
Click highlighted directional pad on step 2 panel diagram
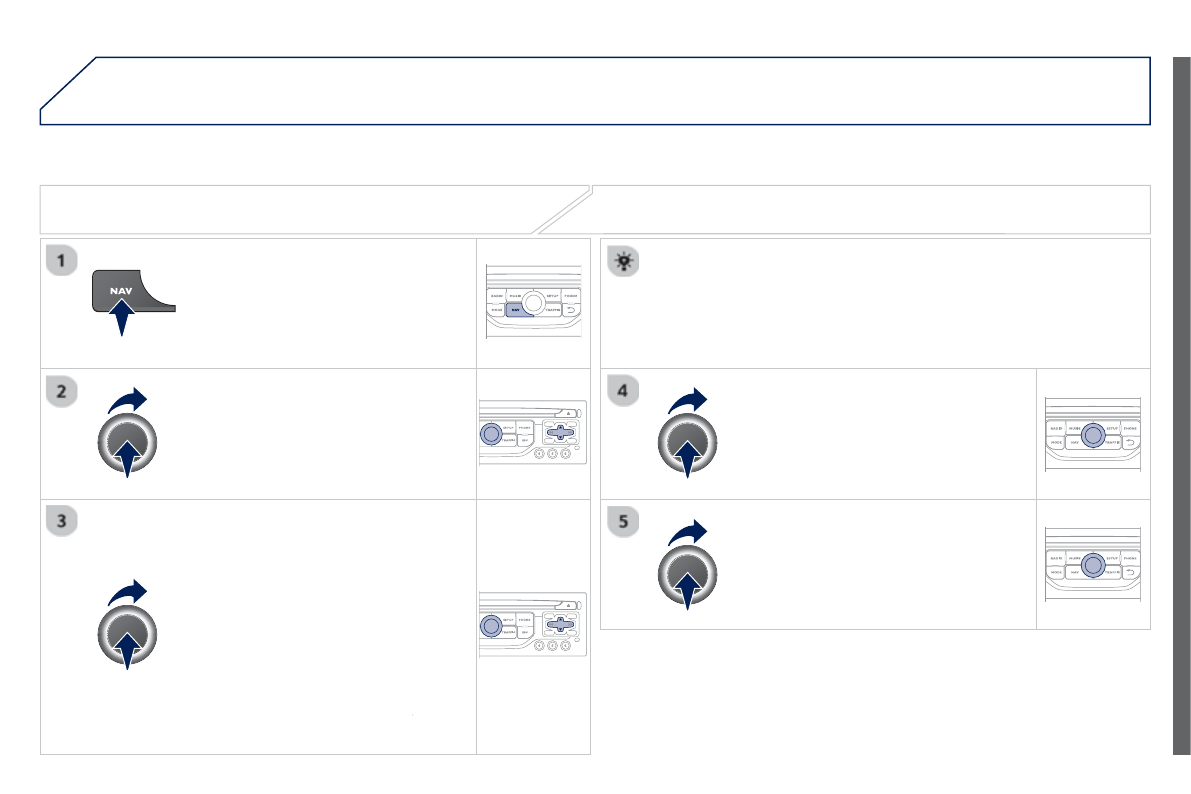559,431
